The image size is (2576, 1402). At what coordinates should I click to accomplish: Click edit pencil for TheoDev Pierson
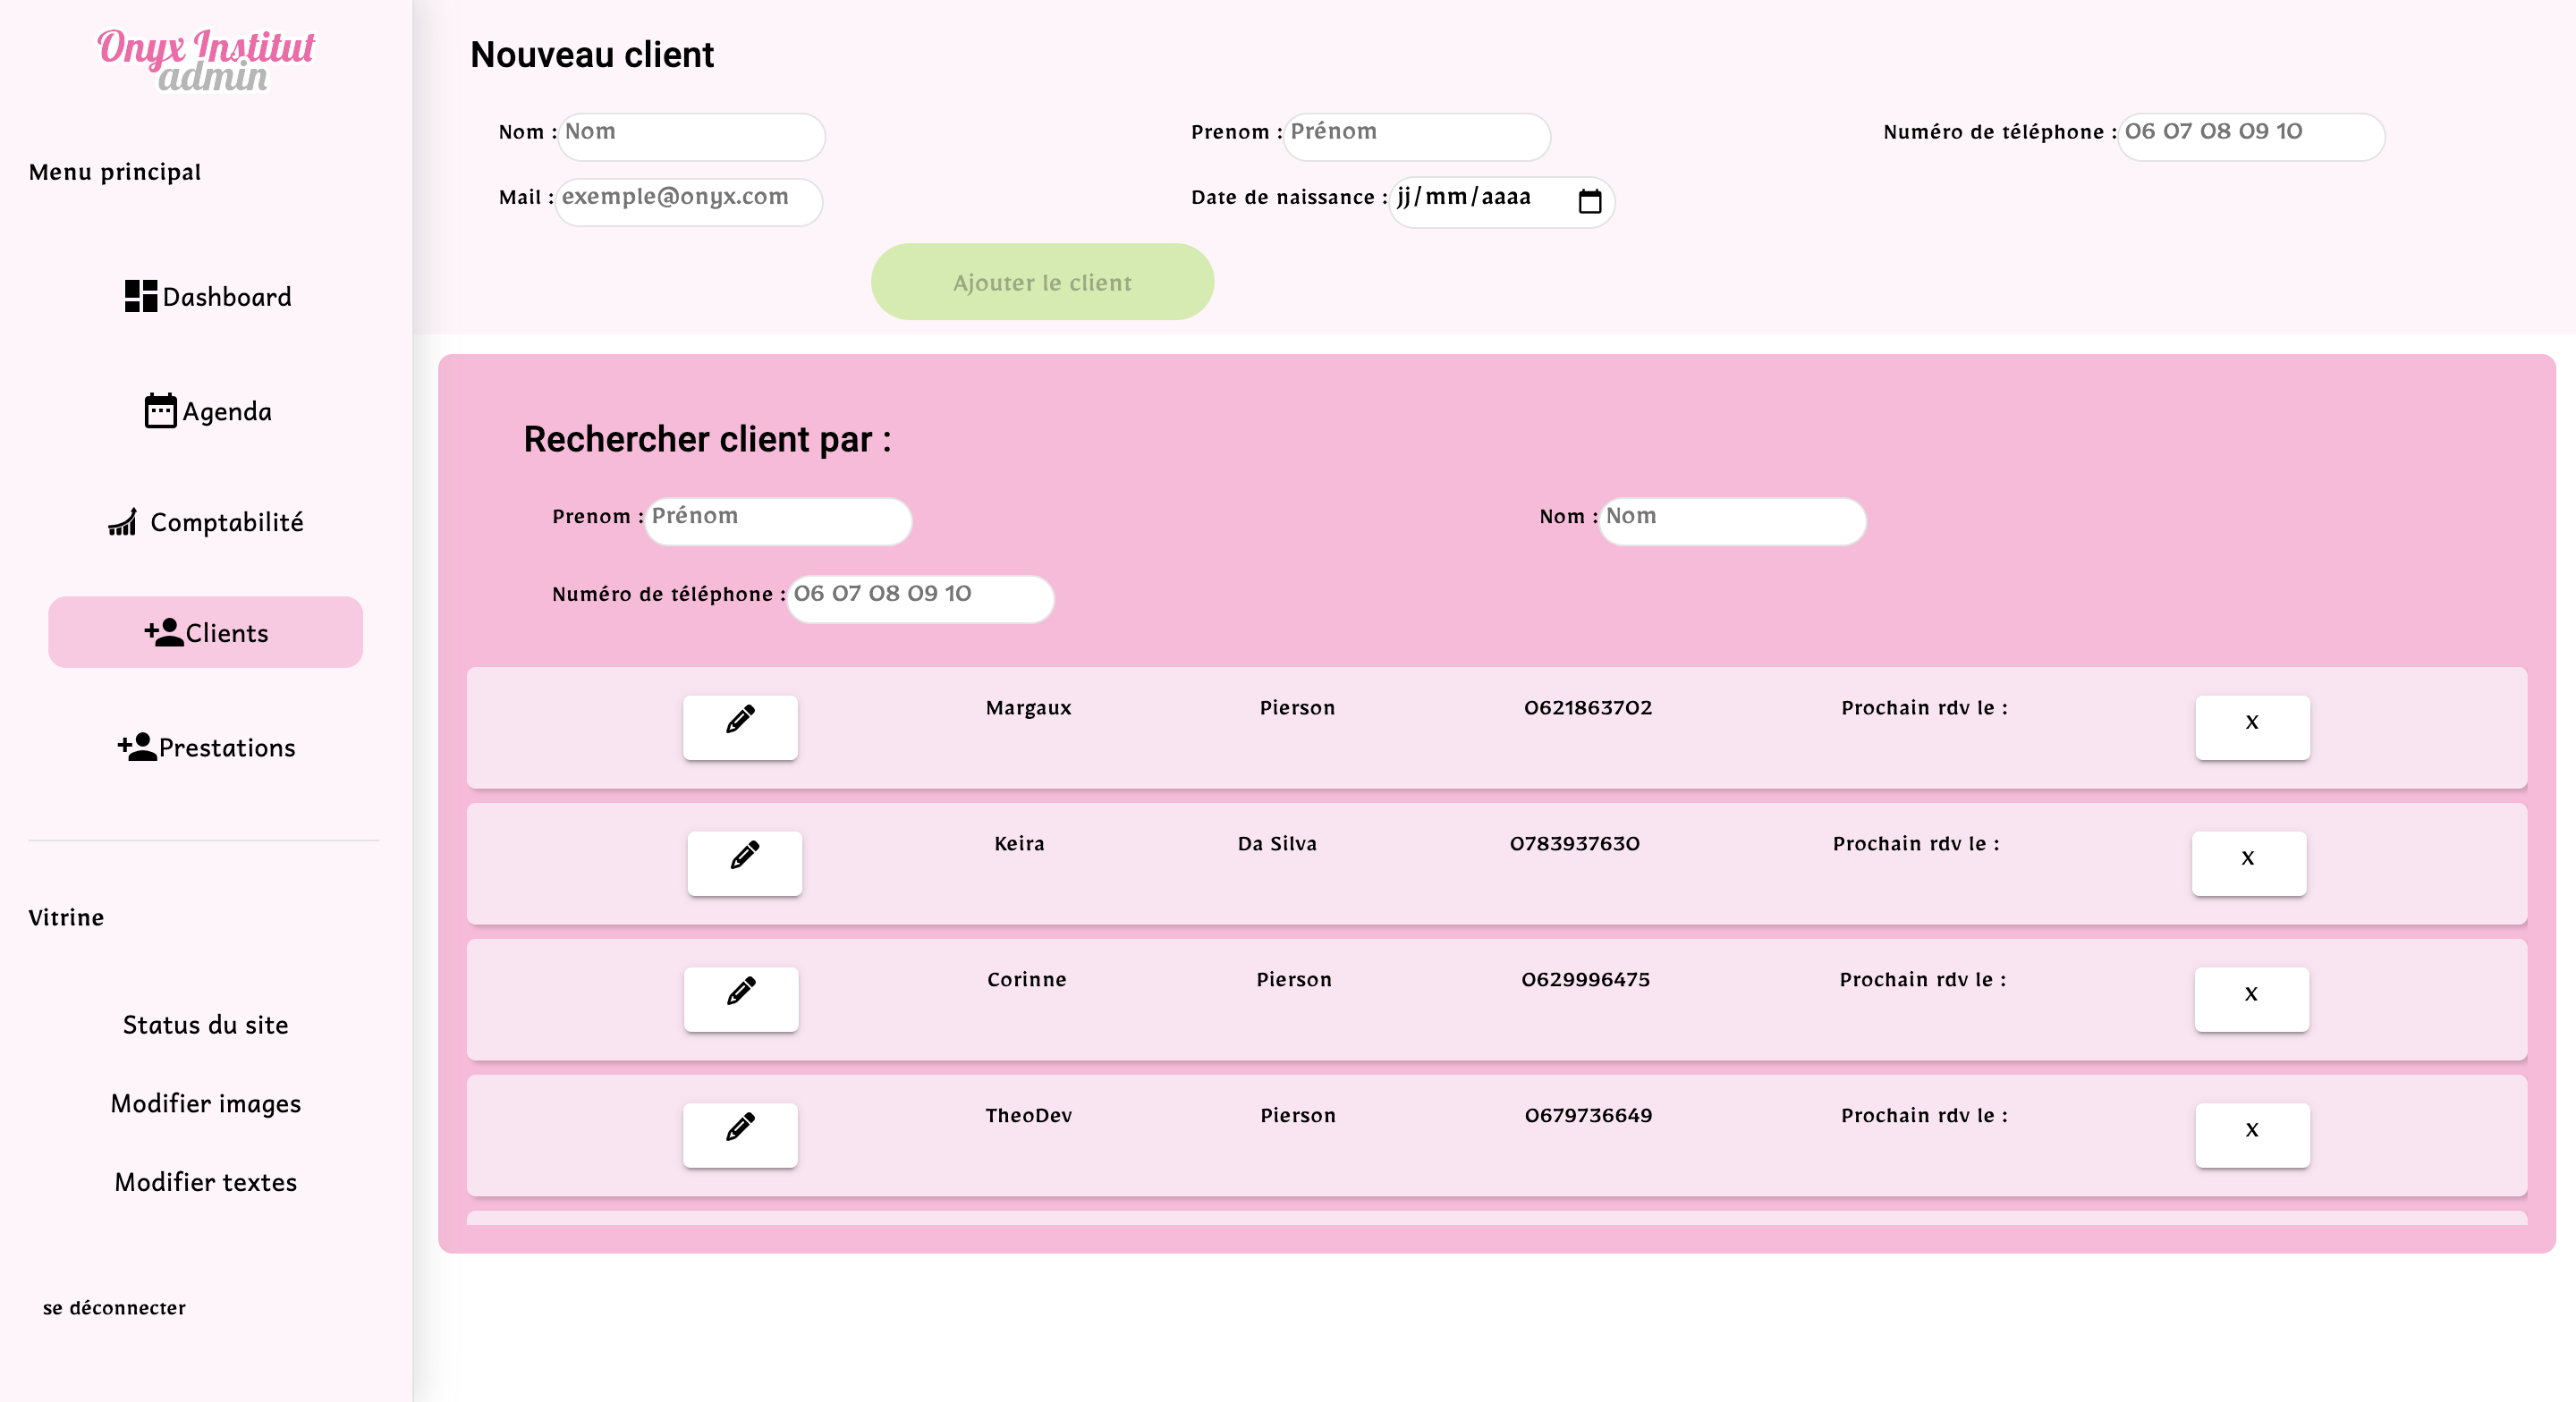[740, 1134]
